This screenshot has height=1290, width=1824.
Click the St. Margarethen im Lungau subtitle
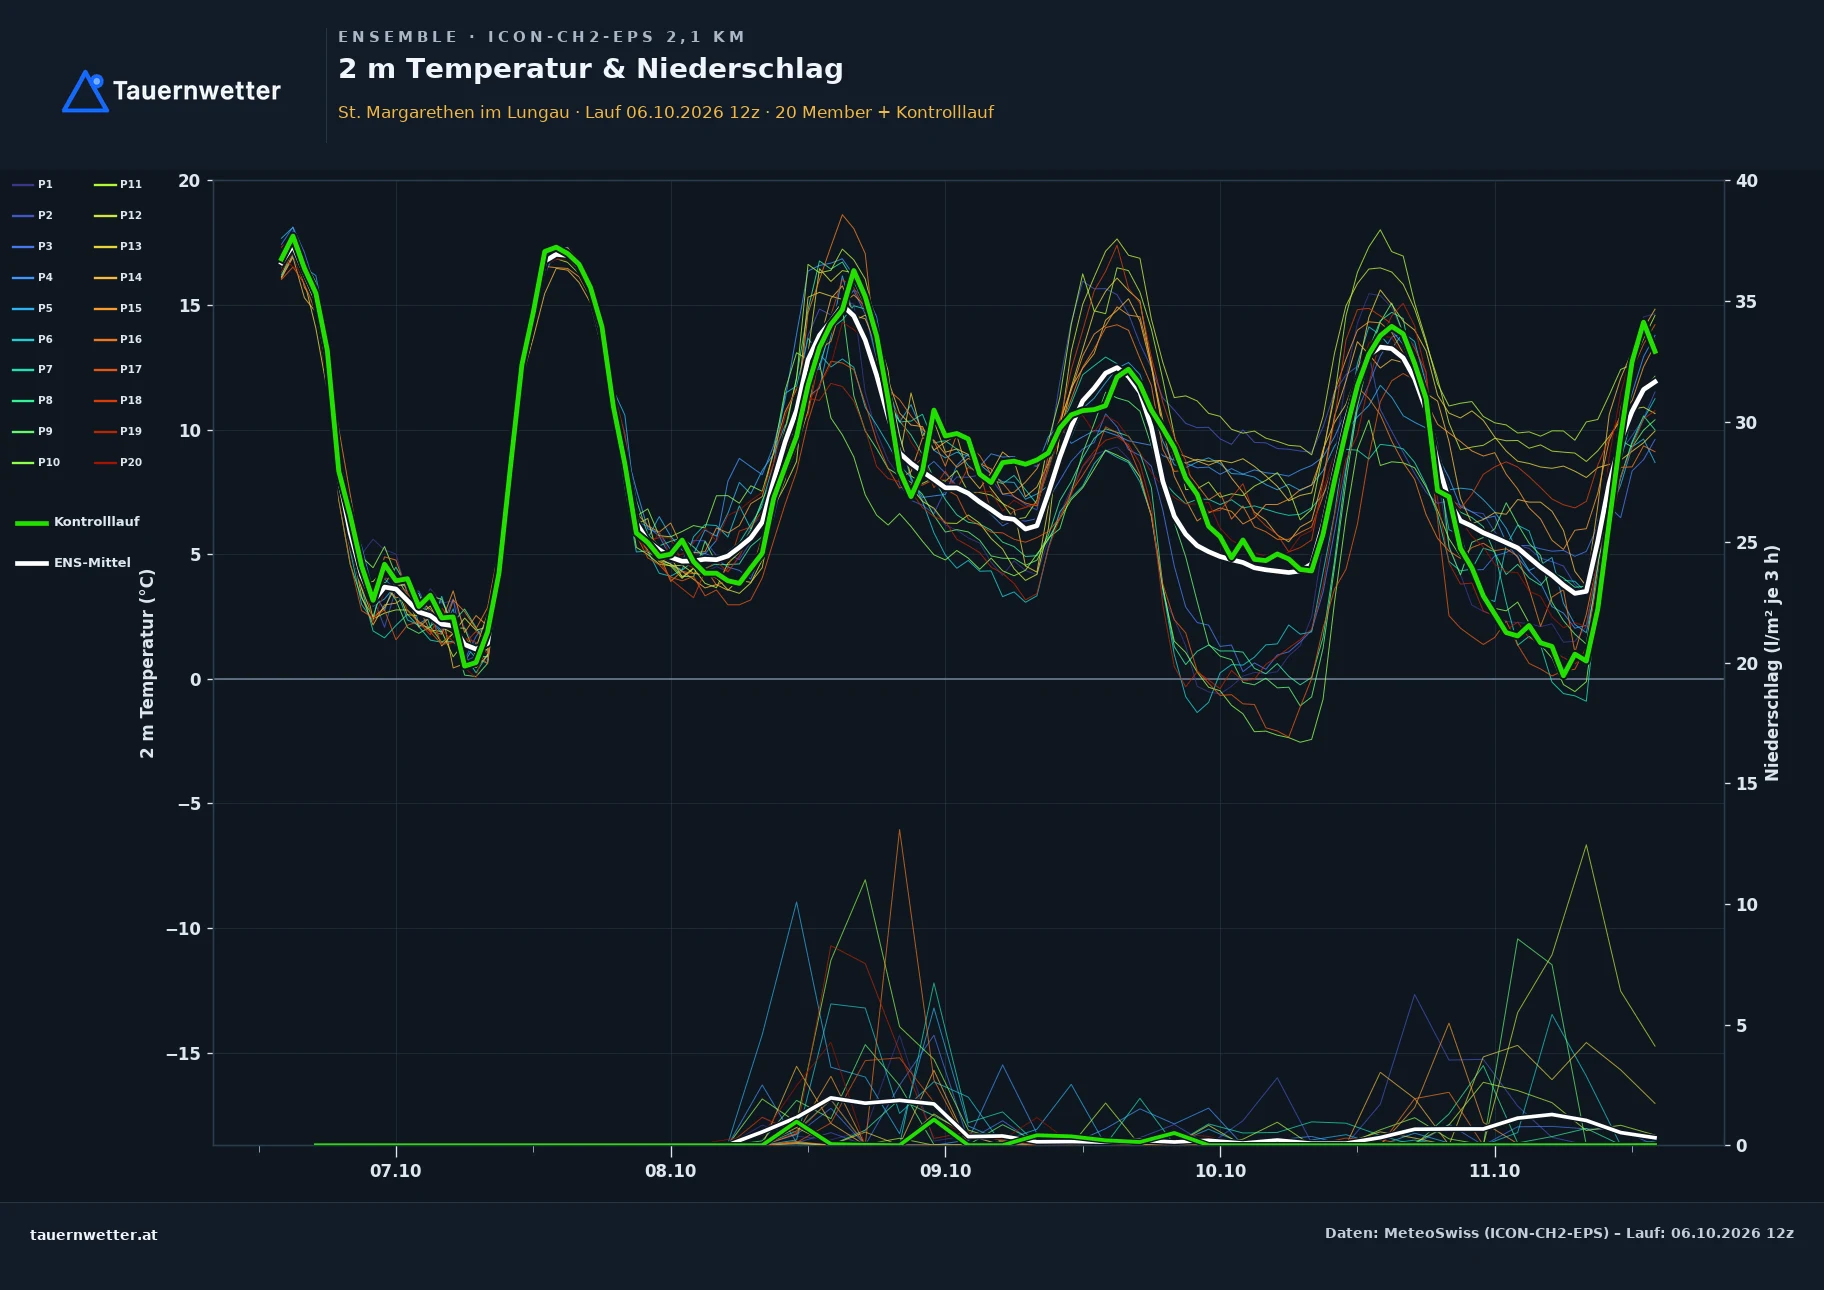tap(665, 112)
